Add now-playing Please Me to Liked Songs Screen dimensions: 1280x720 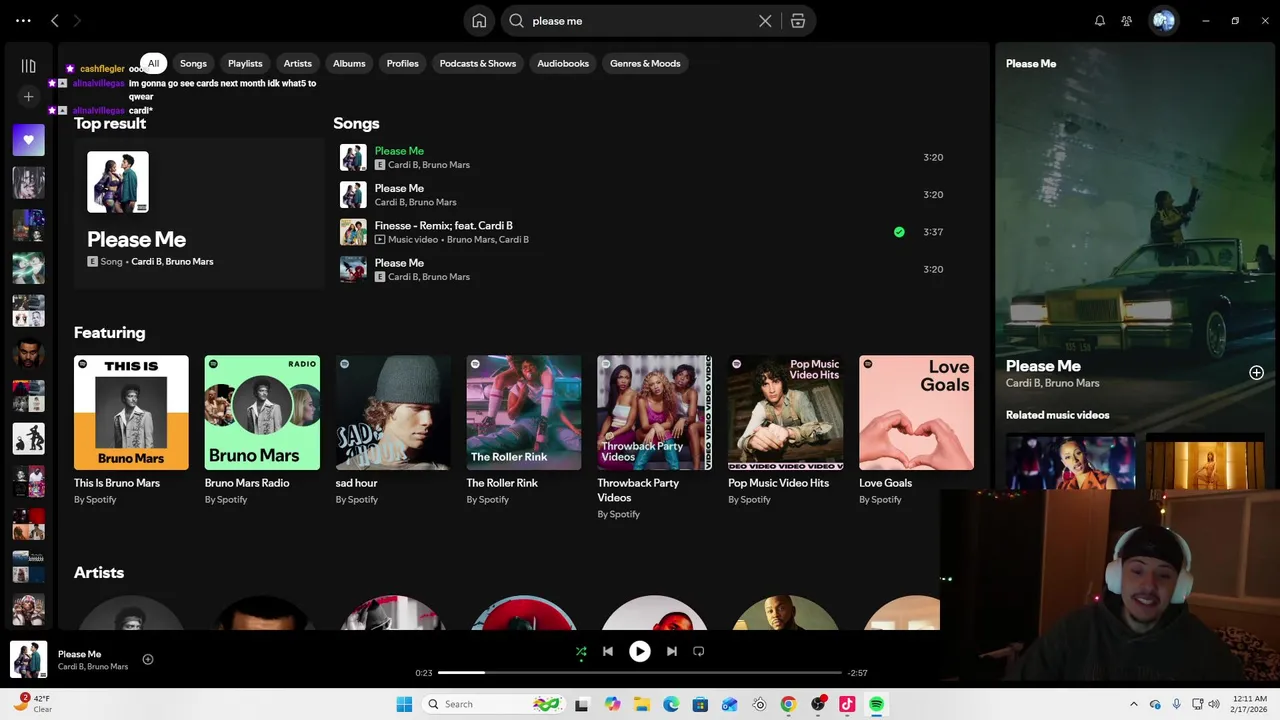tap(148, 659)
